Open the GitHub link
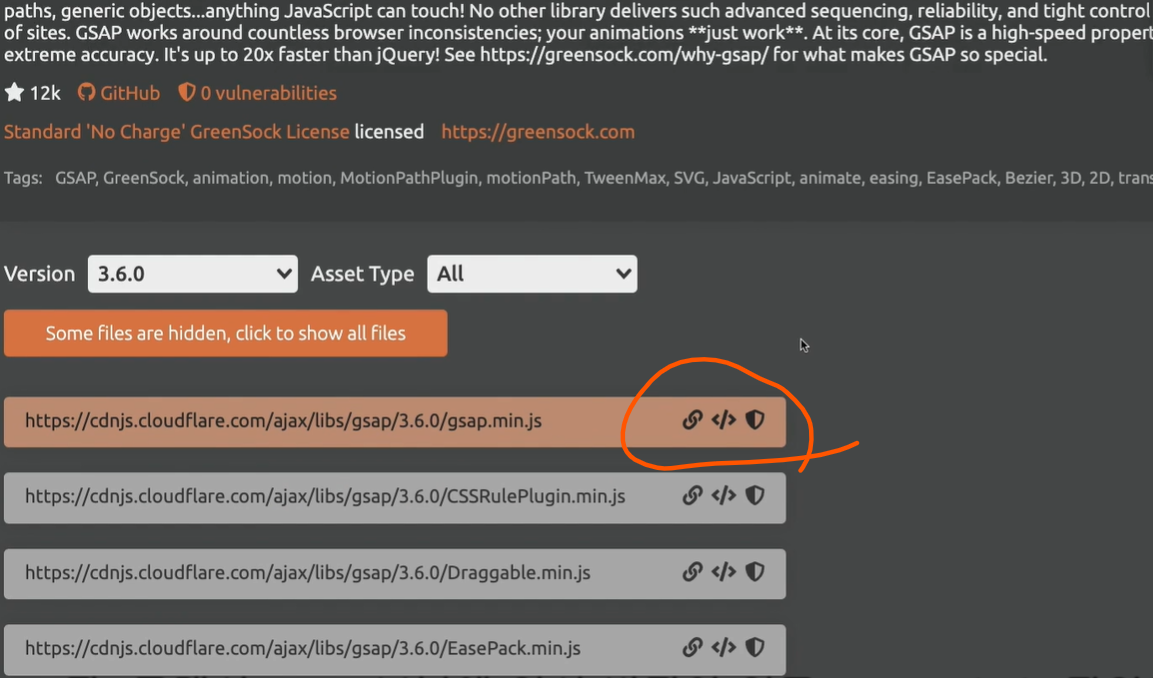Screen dimensions: 1153x678 click(130, 93)
